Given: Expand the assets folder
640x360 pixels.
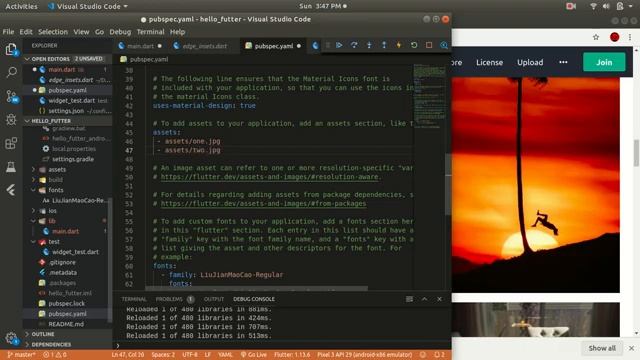Looking at the screenshot, I should coord(57,169).
